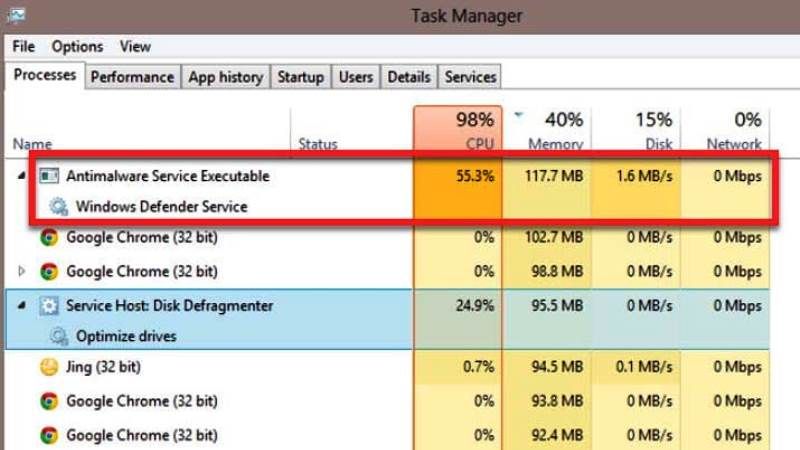Select the Optimize drives entry
The width and height of the screenshot is (800, 450).
(126, 336)
